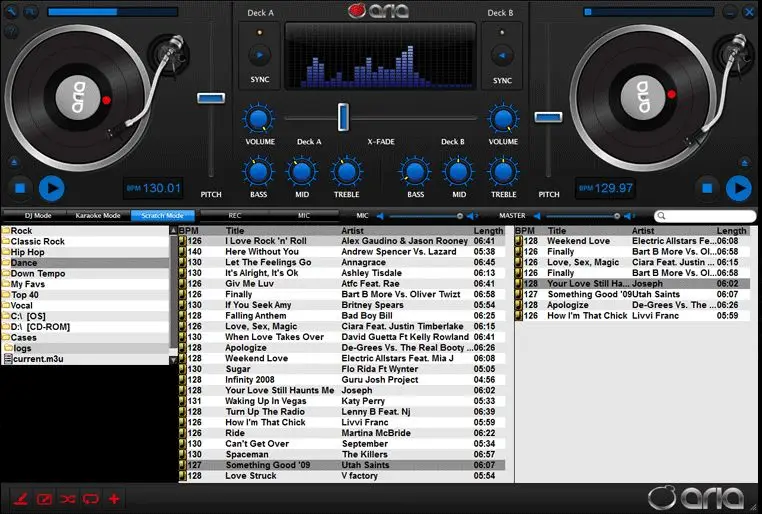Sort library by the Artist column header
This screenshot has width=762, height=514.
click(352, 231)
